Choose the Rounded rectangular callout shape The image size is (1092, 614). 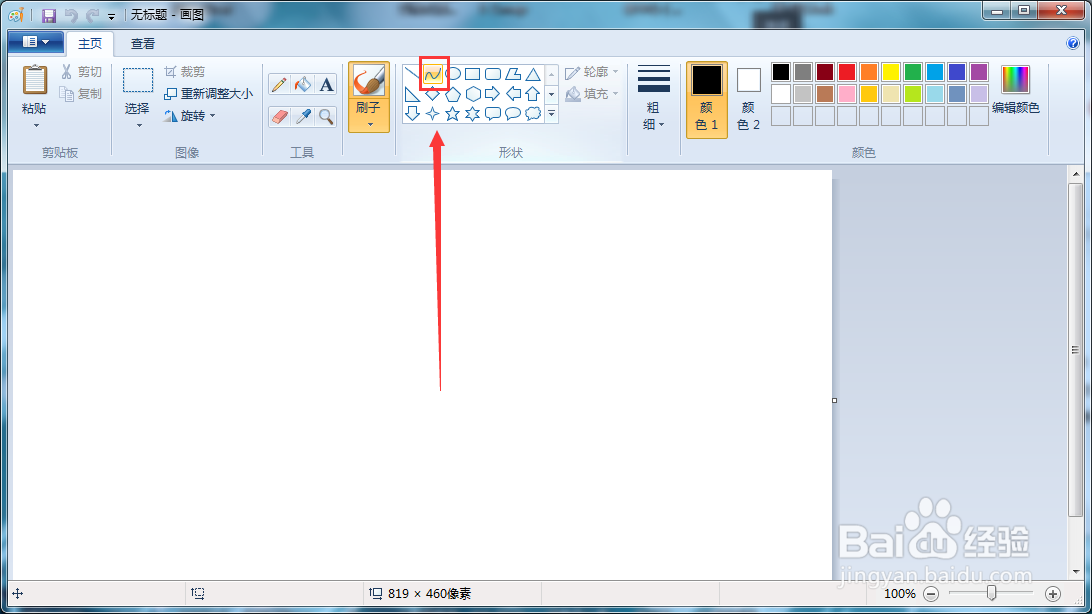tap(493, 113)
